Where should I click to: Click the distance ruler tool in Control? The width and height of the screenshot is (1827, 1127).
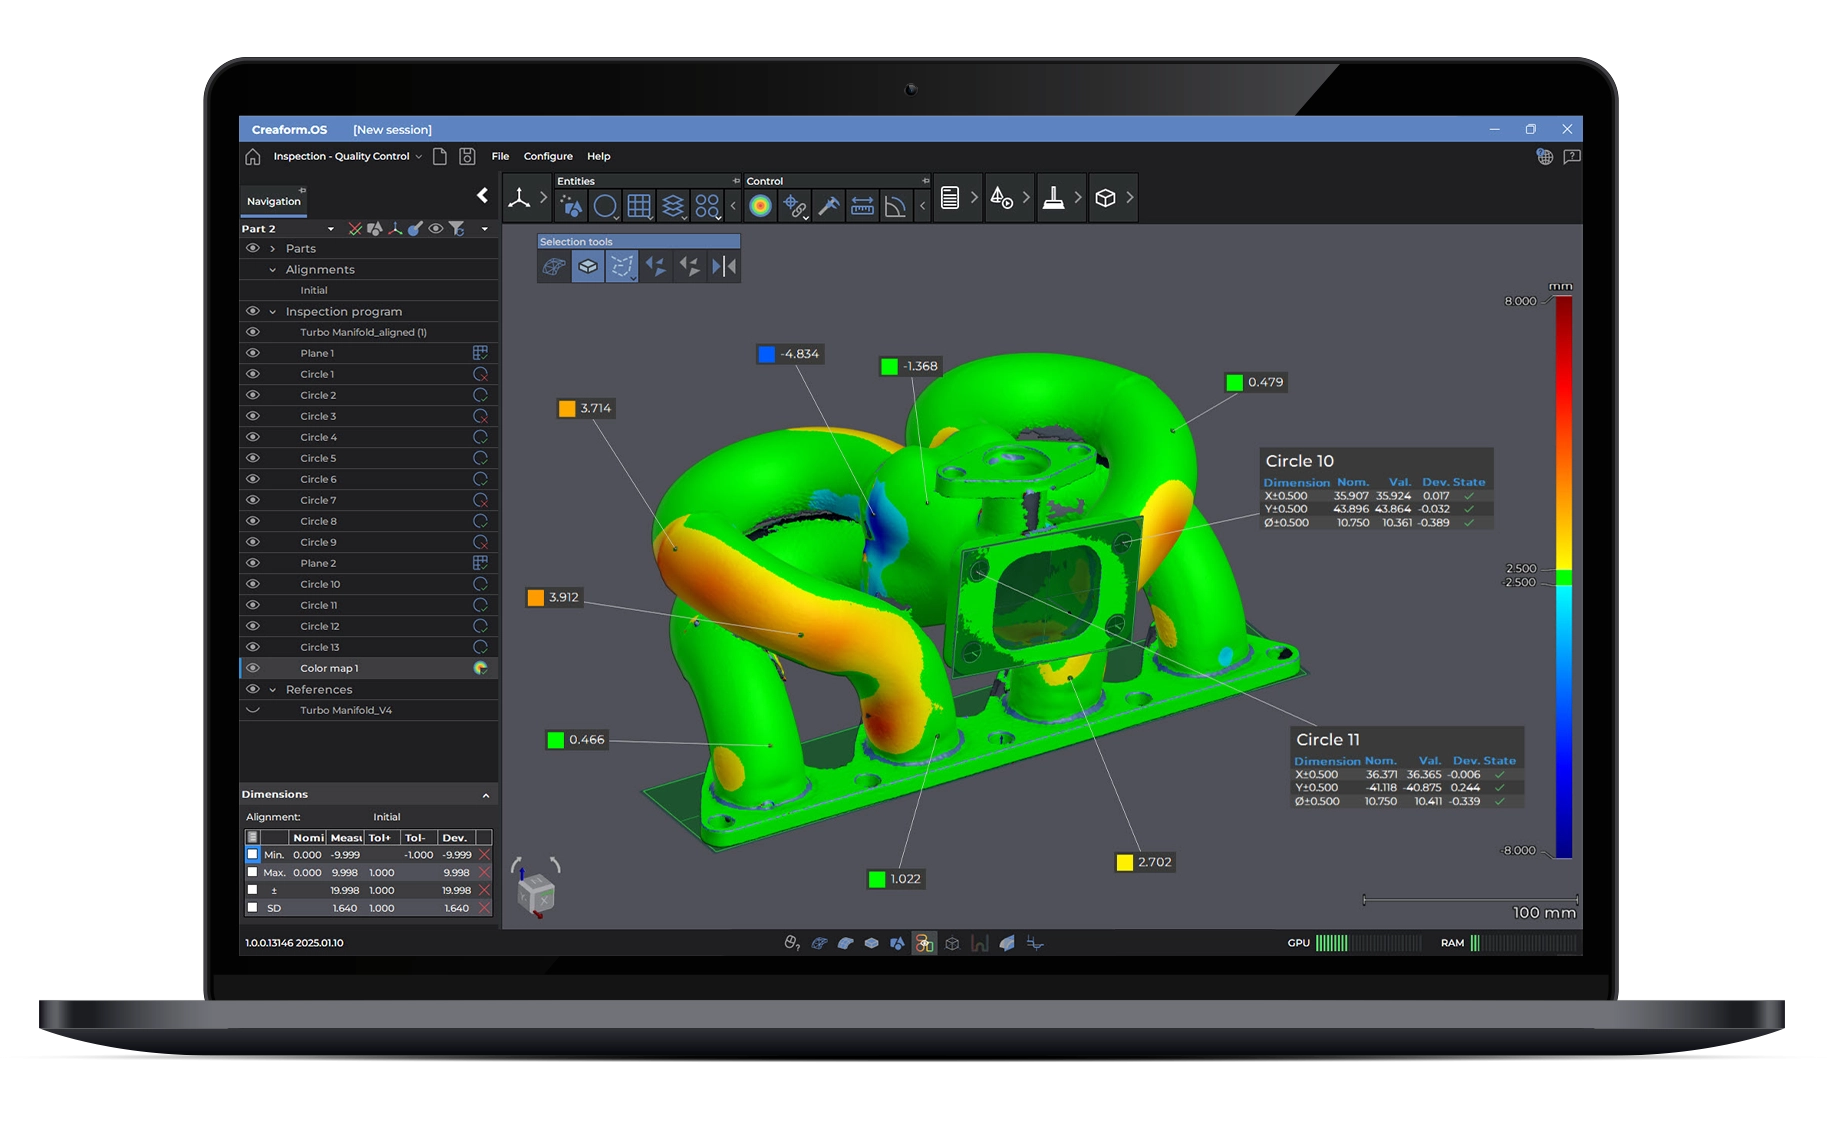point(862,206)
